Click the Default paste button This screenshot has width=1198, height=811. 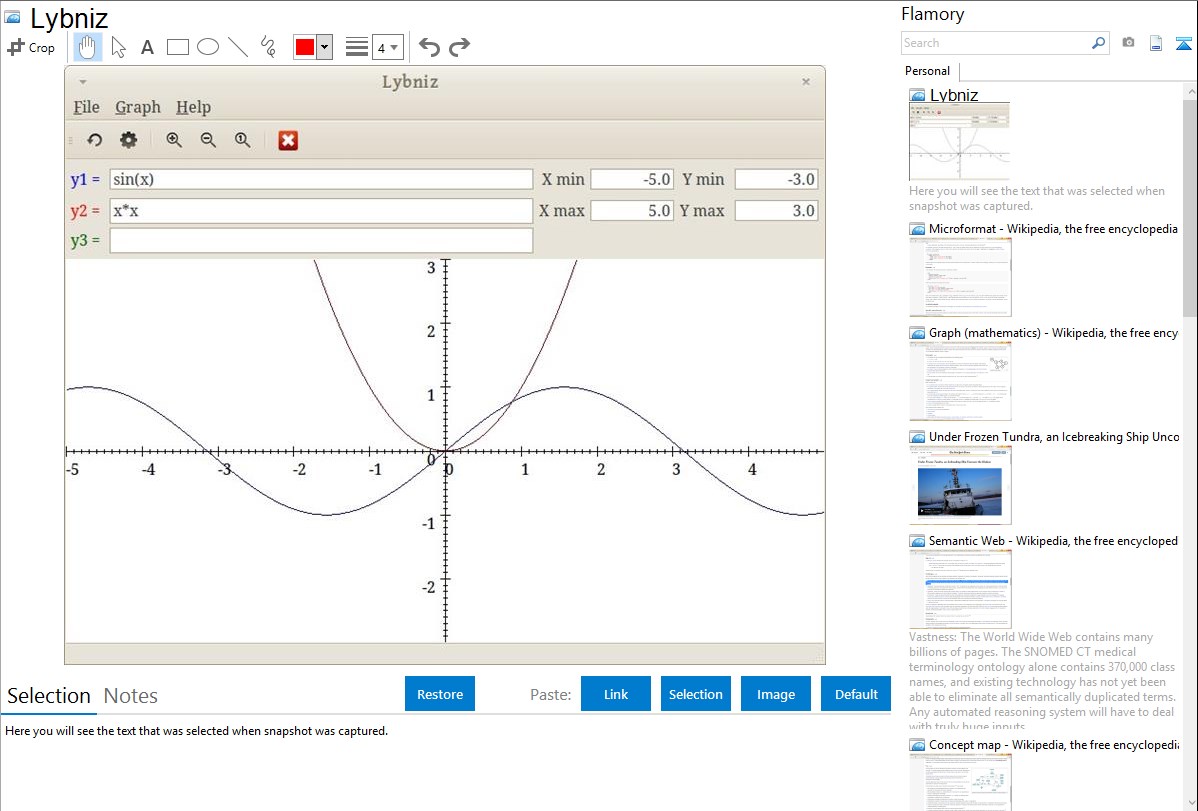point(856,694)
